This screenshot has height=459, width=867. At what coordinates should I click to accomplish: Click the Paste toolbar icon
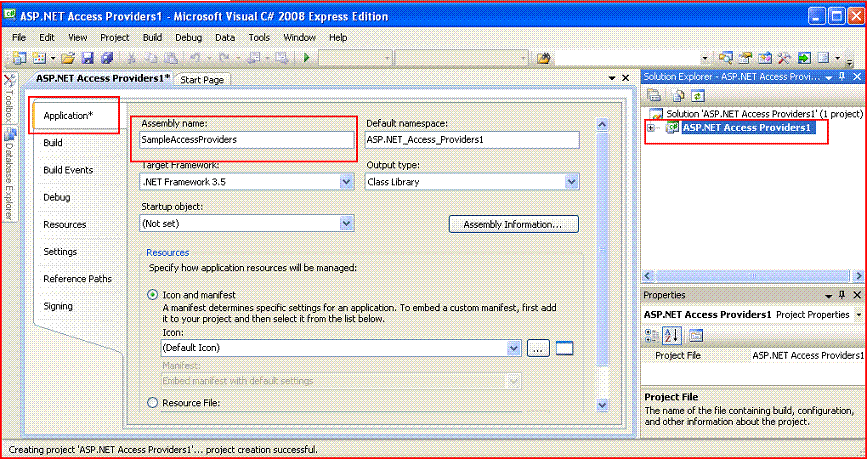click(x=171, y=58)
